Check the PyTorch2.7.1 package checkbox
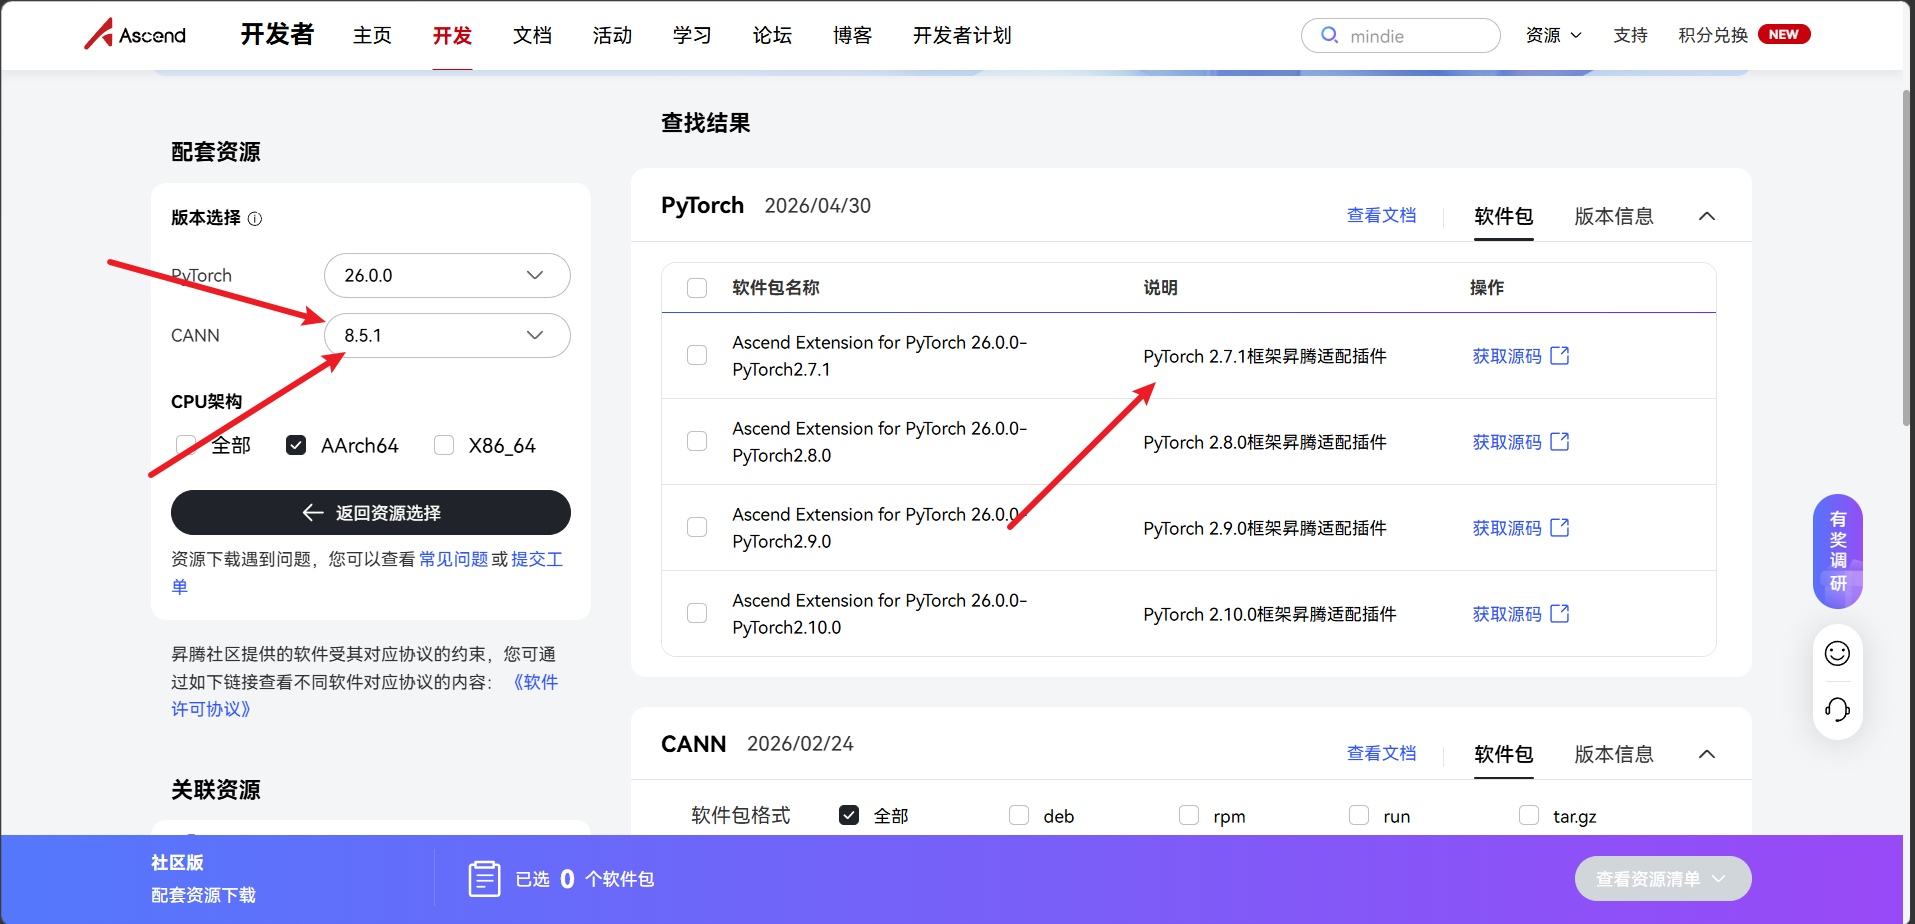The image size is (1915, 924). point(697,355)
